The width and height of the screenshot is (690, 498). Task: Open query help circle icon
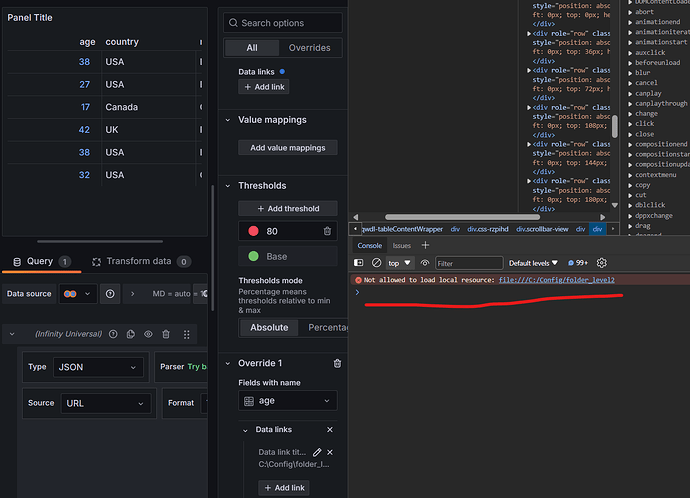point(113,334)
